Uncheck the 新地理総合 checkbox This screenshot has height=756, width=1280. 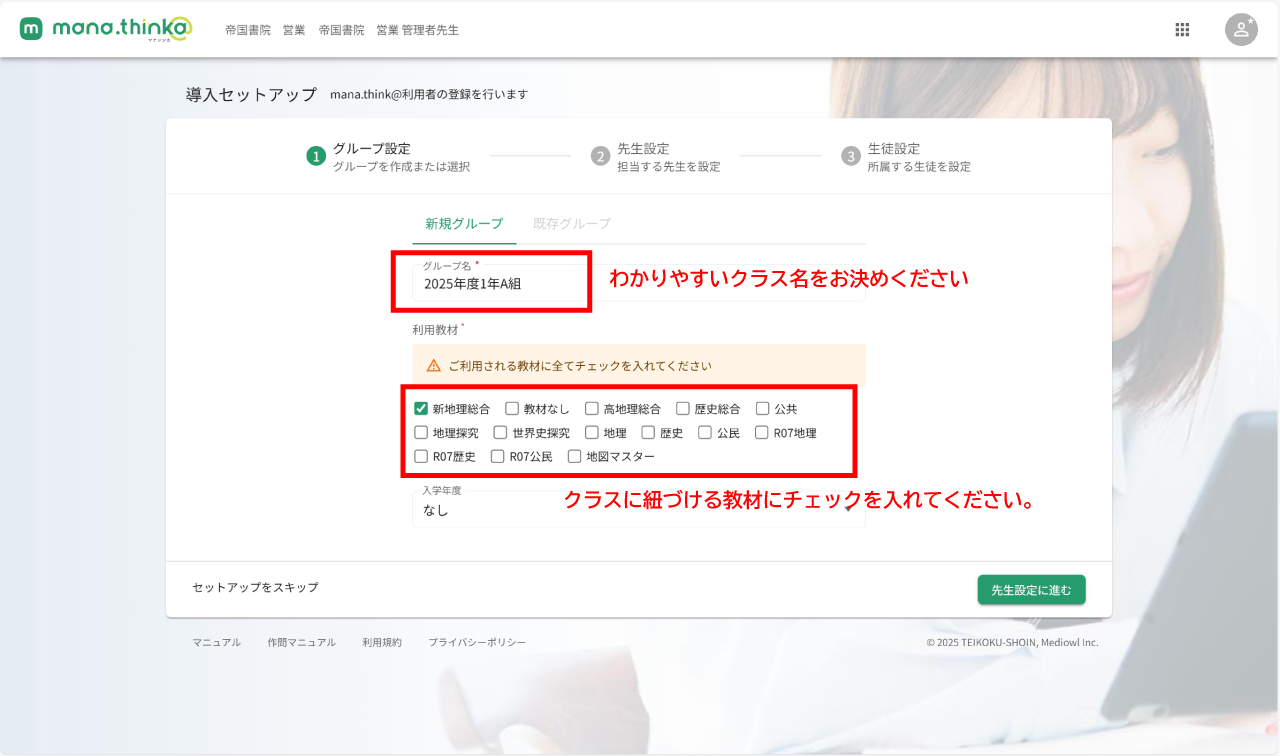pos(421,408)
